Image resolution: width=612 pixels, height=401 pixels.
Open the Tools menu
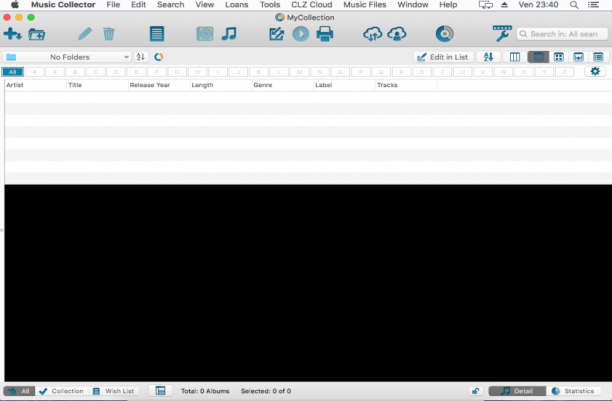(270, 5)
